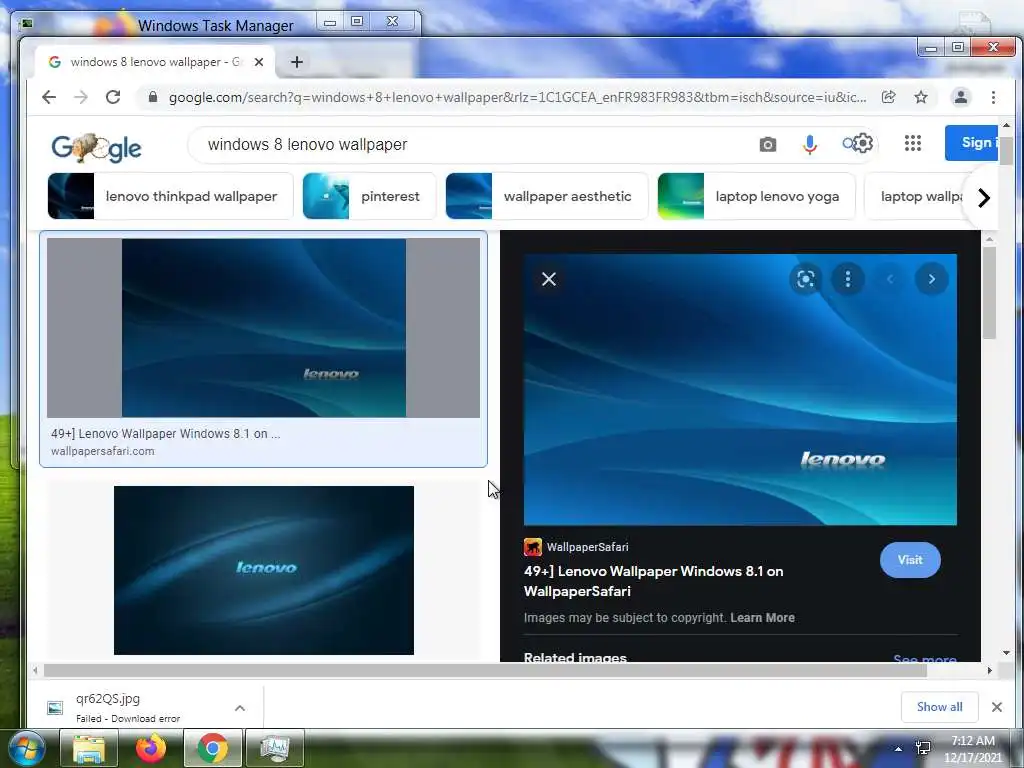Click the Chrome taskbar icon

[212, 748]
